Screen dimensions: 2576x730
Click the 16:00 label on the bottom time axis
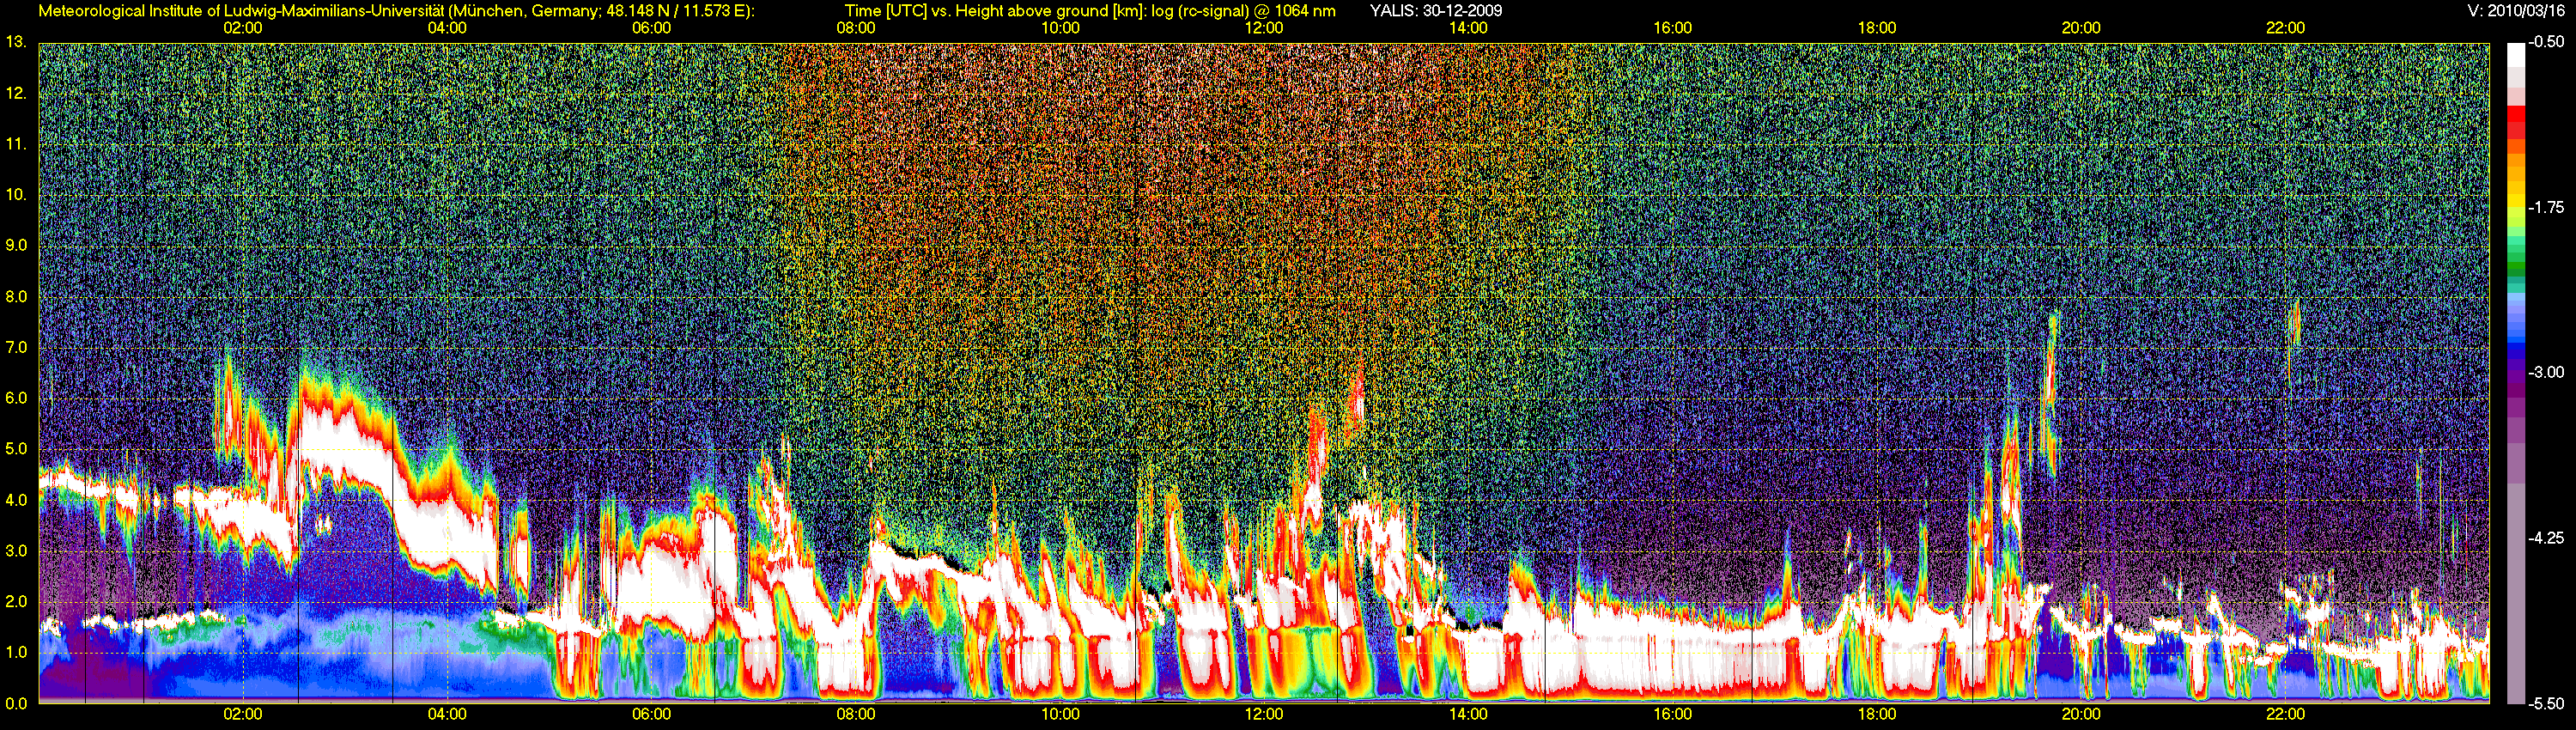pyautogui.click(x=1672, y=714)
